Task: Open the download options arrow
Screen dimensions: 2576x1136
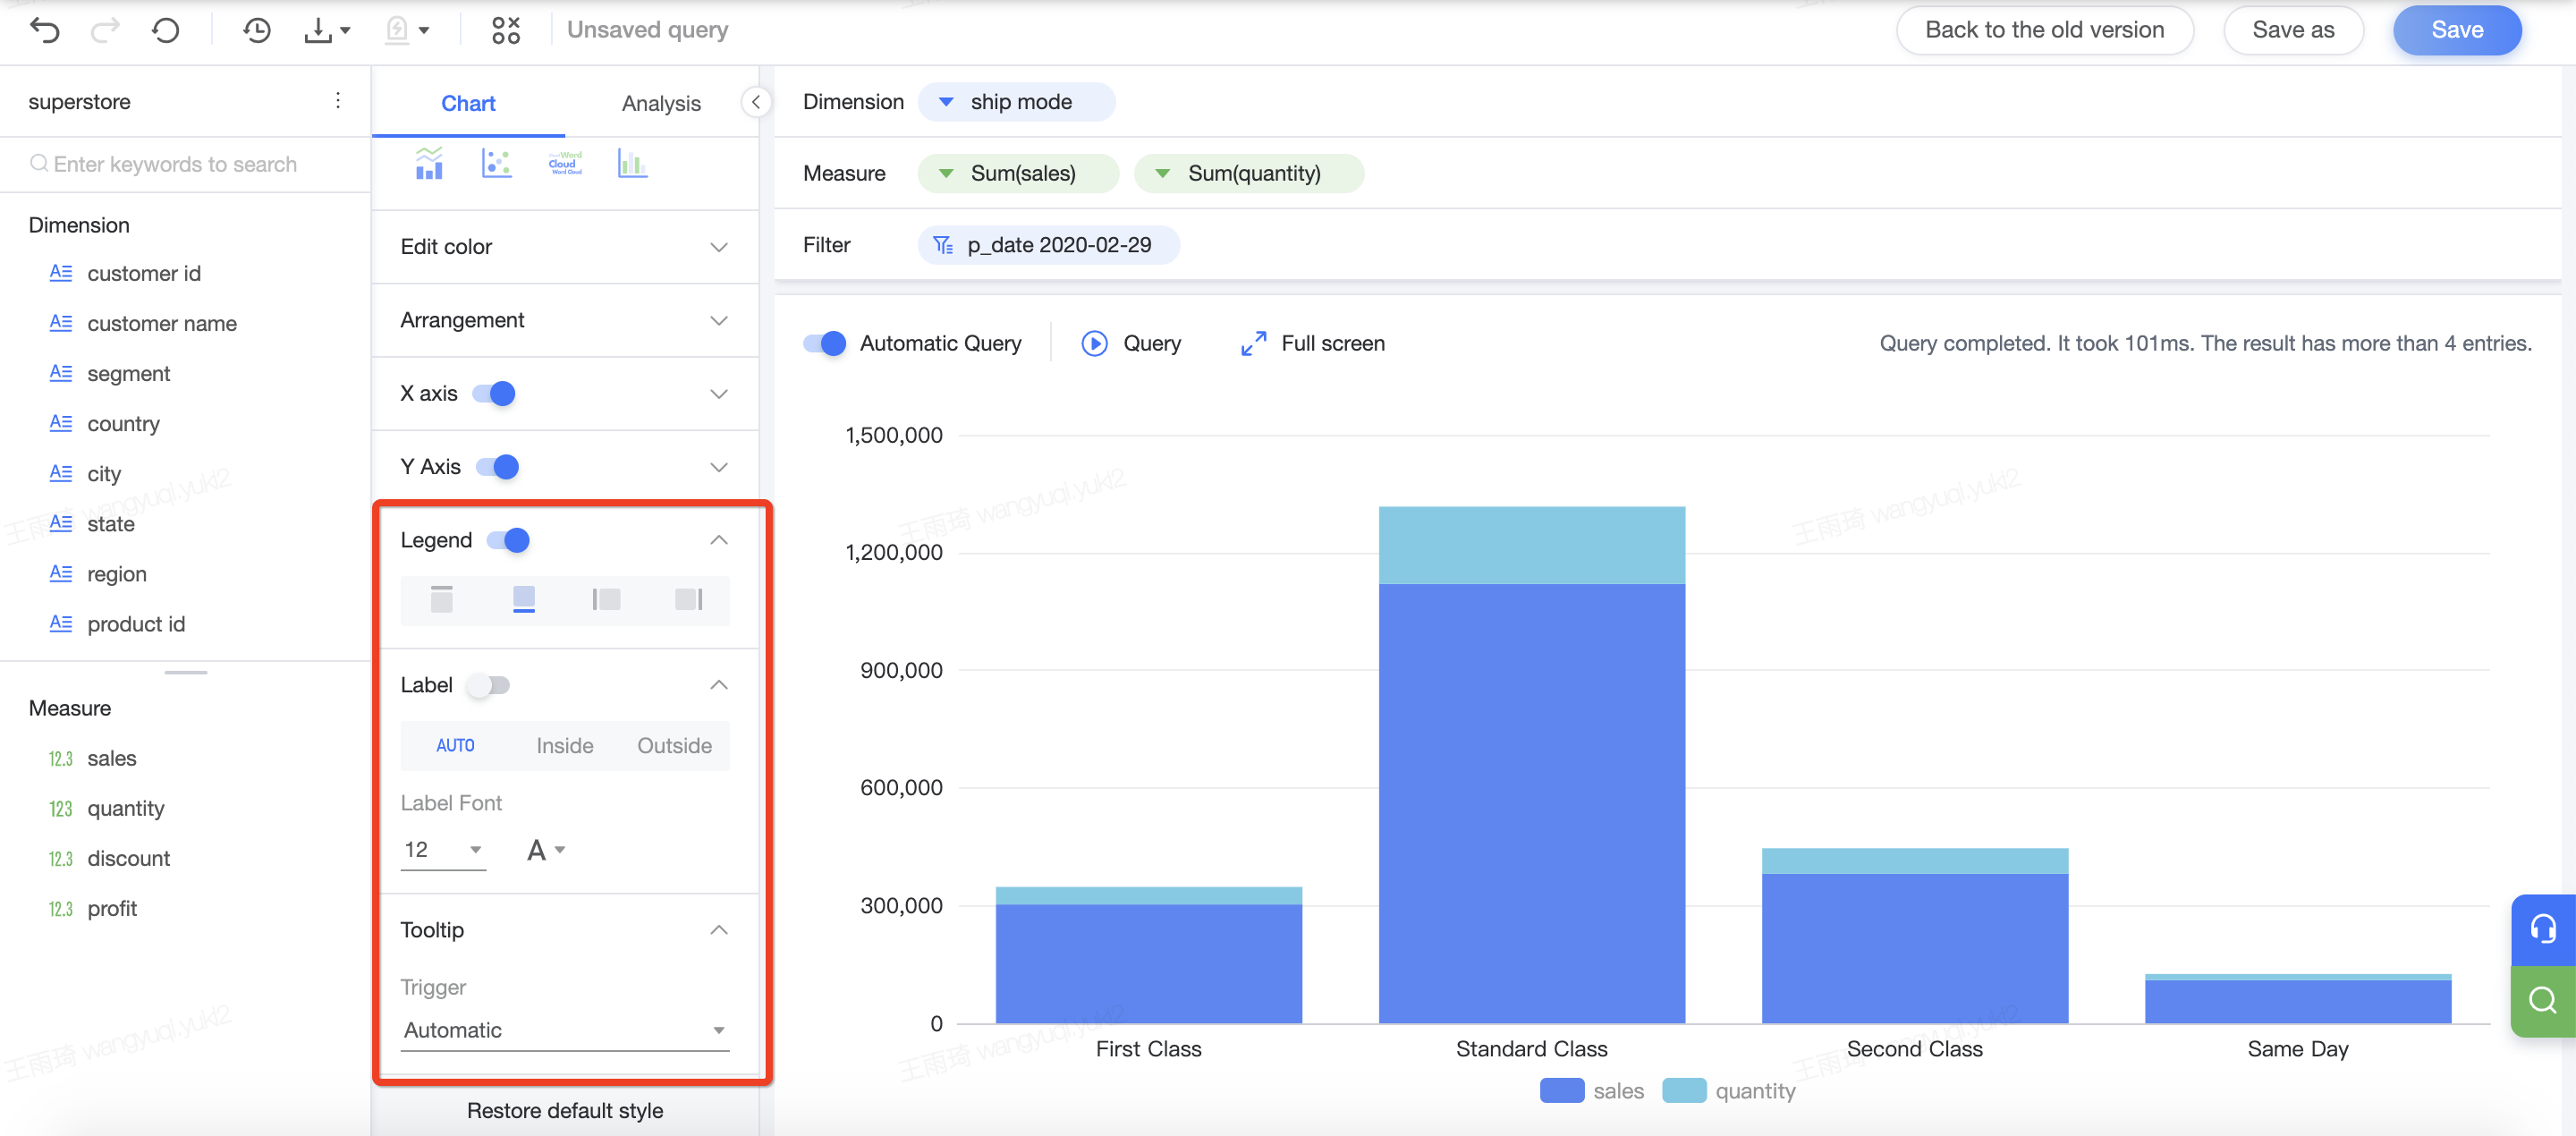Action: tap(345, 31)
